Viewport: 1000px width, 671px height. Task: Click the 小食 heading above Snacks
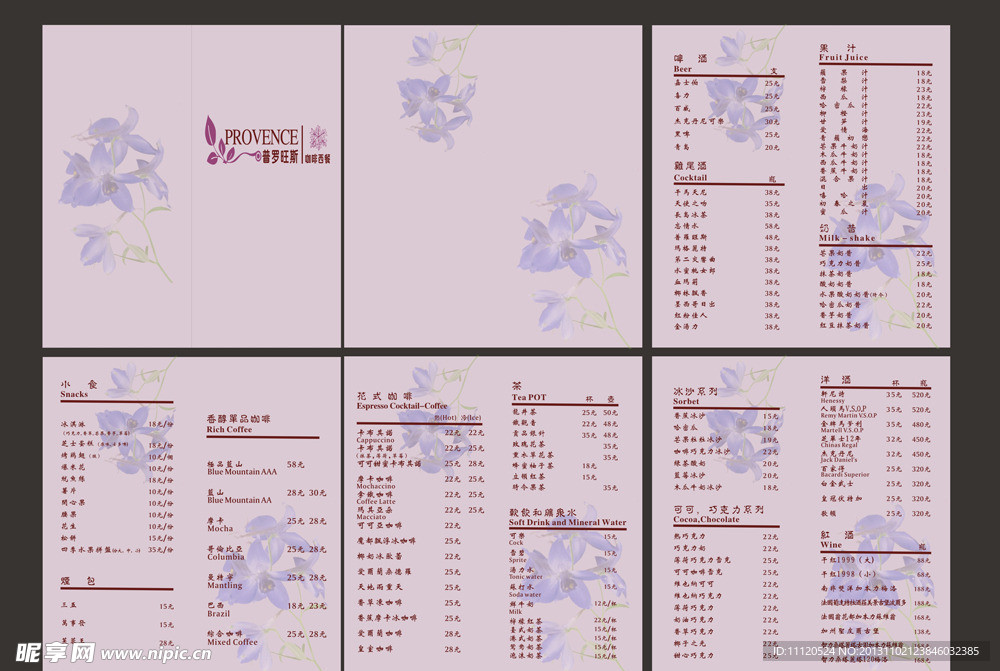(79, 385)
